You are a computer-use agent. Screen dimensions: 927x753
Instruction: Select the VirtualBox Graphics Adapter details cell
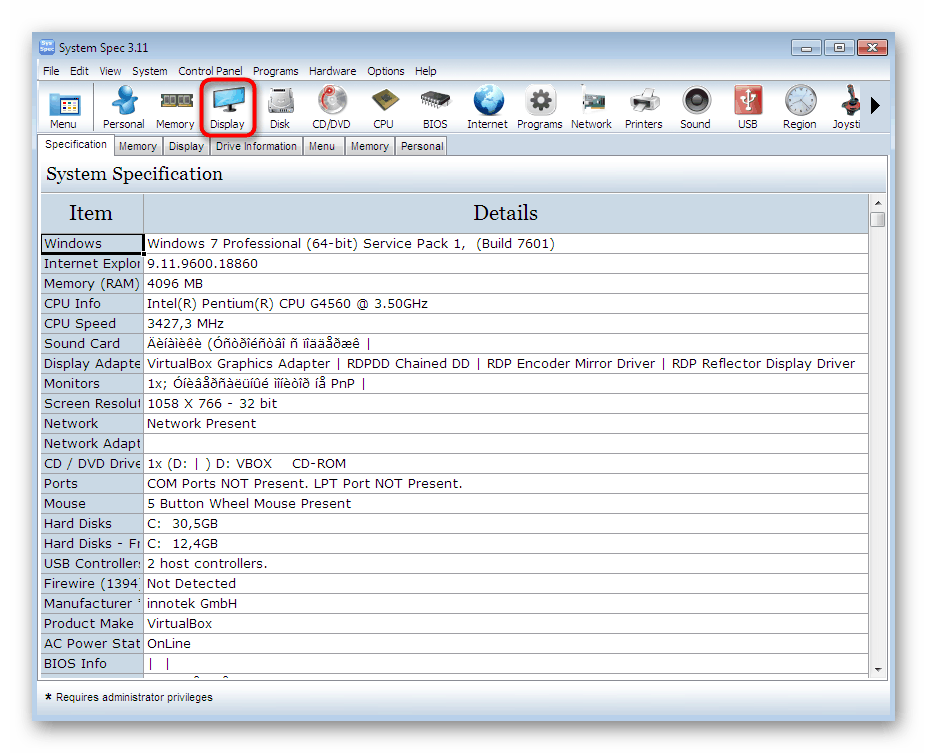pos(505,363)
